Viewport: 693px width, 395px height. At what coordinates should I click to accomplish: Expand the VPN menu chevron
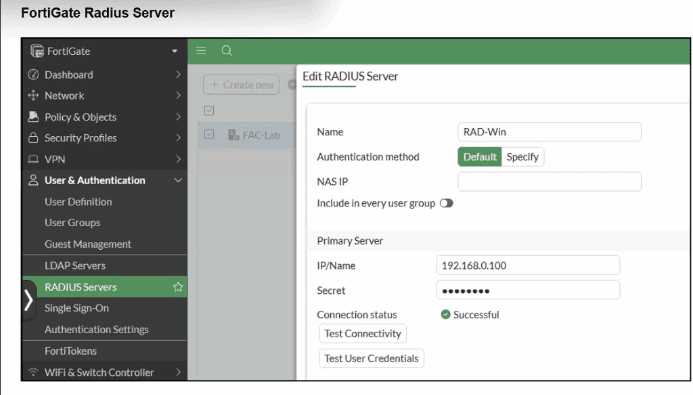click(x=178, y=159)
